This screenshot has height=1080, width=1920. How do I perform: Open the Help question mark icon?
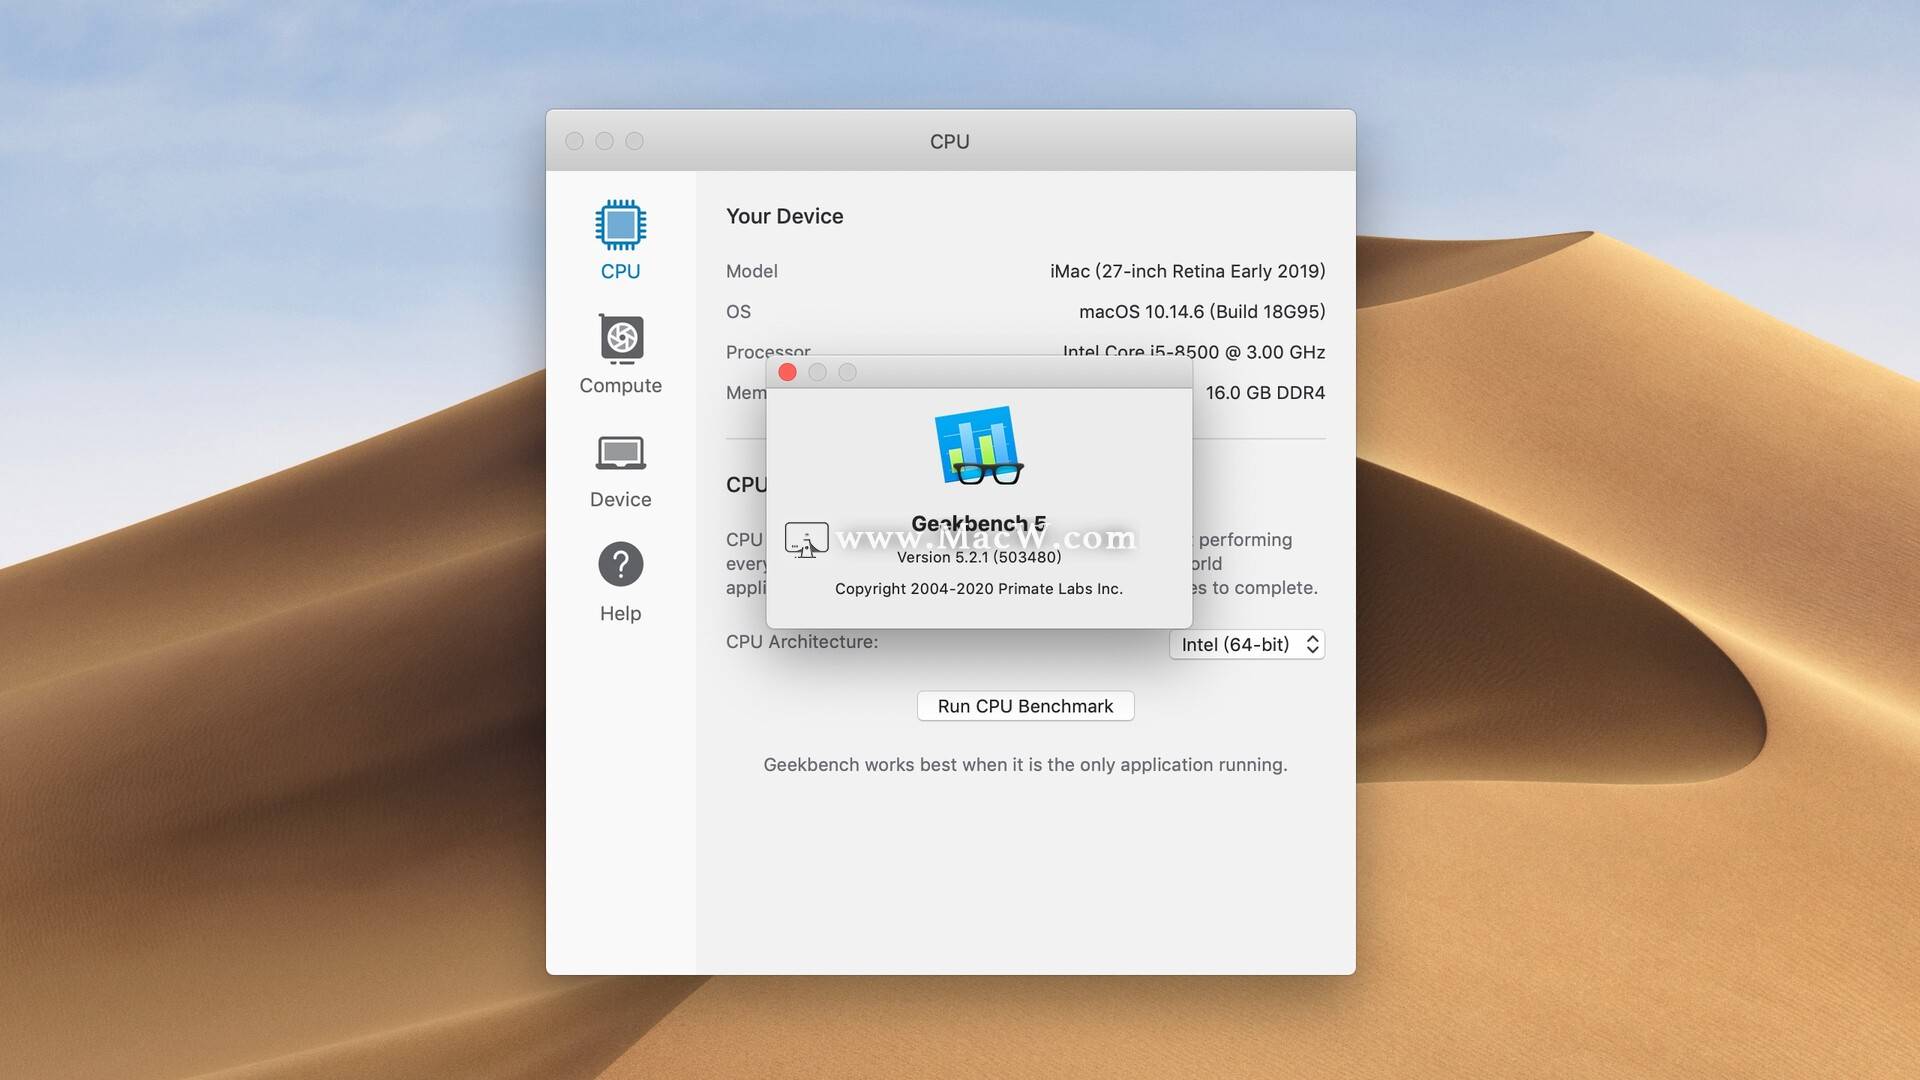620,564
